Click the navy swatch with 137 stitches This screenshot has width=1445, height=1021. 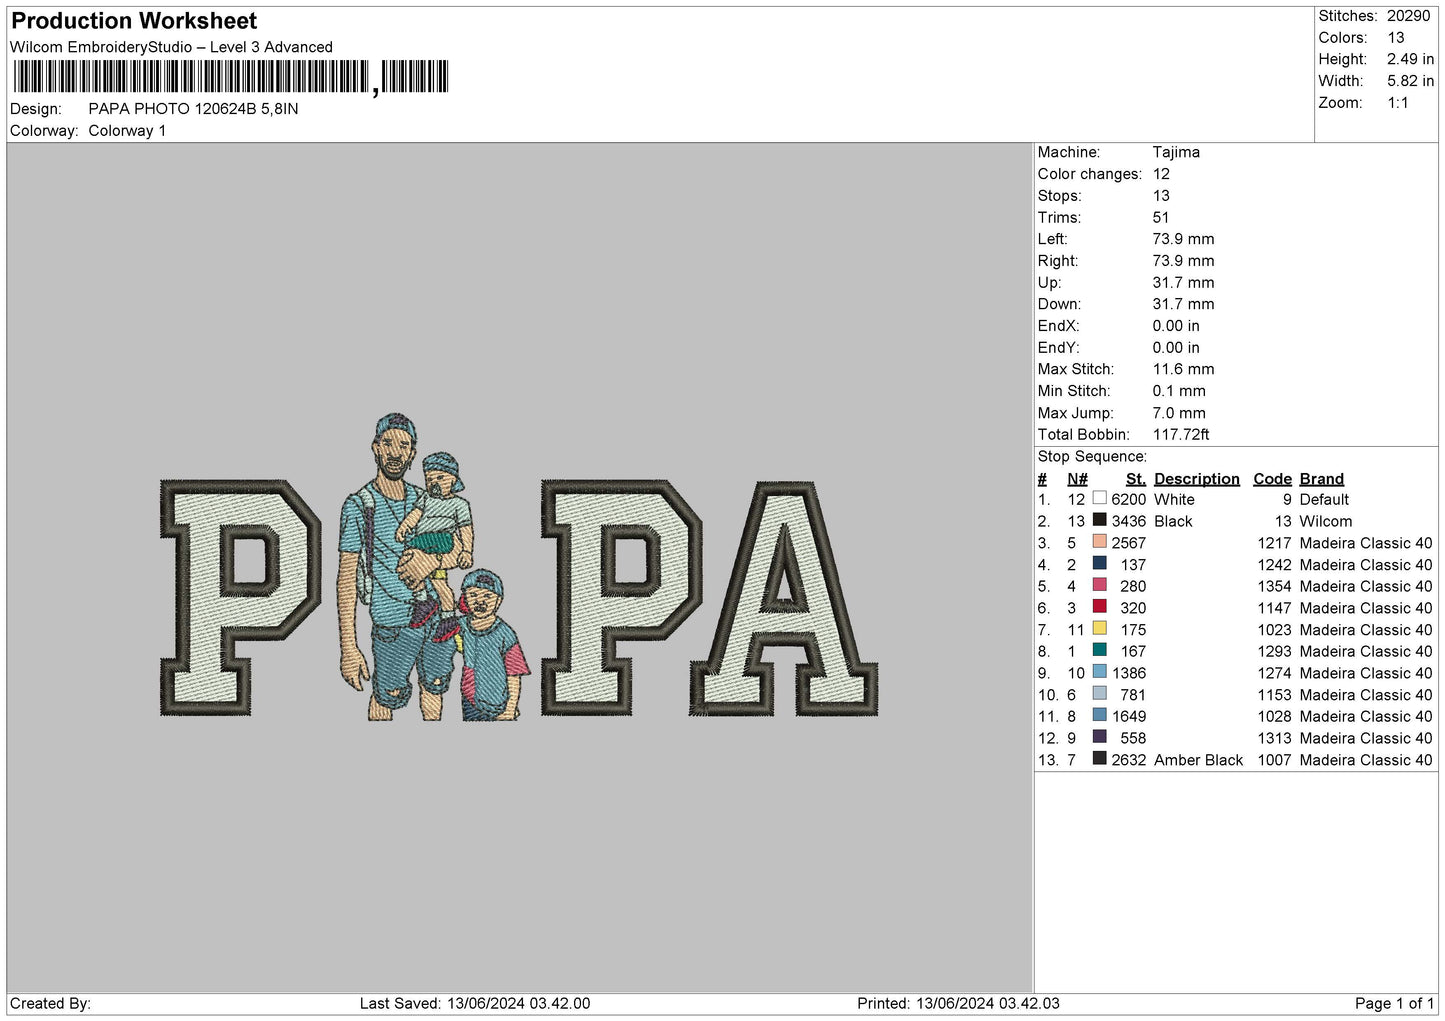click(x=1099, y=564)
